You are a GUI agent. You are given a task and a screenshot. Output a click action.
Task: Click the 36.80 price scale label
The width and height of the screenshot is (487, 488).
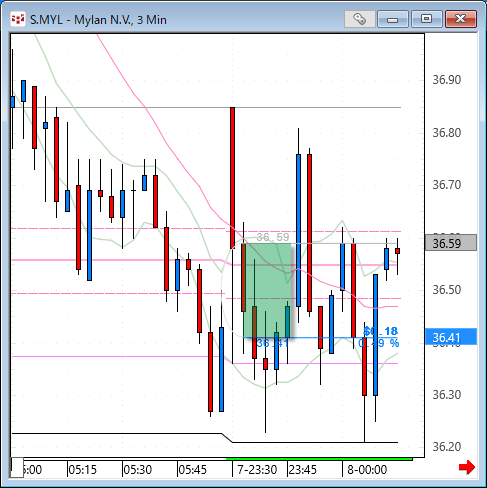(x=447, y=133)
